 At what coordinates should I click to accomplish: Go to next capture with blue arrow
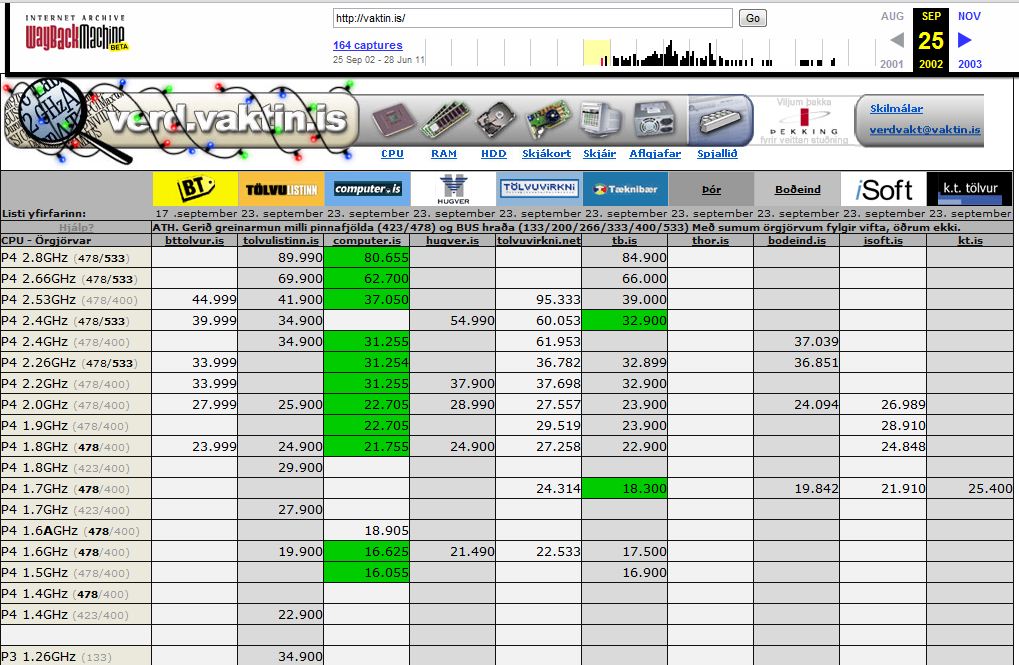[x=965, y=40]
